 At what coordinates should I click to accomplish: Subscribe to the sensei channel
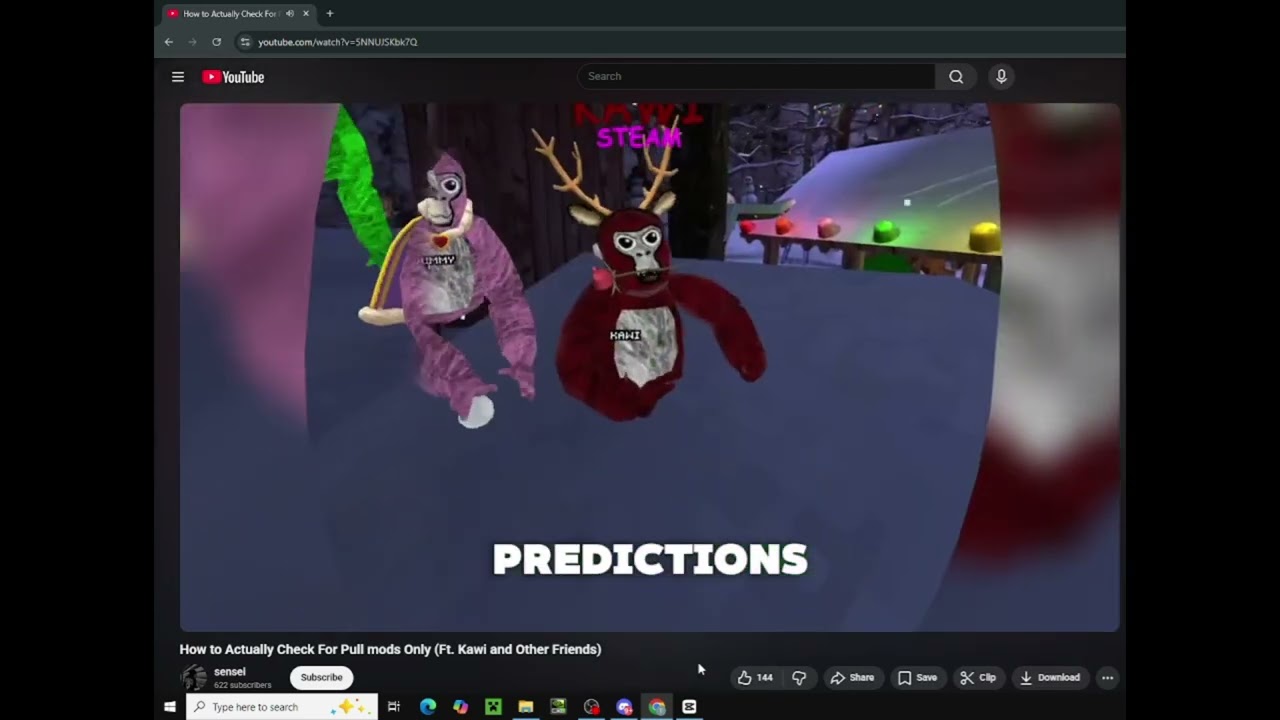(321, 677)
